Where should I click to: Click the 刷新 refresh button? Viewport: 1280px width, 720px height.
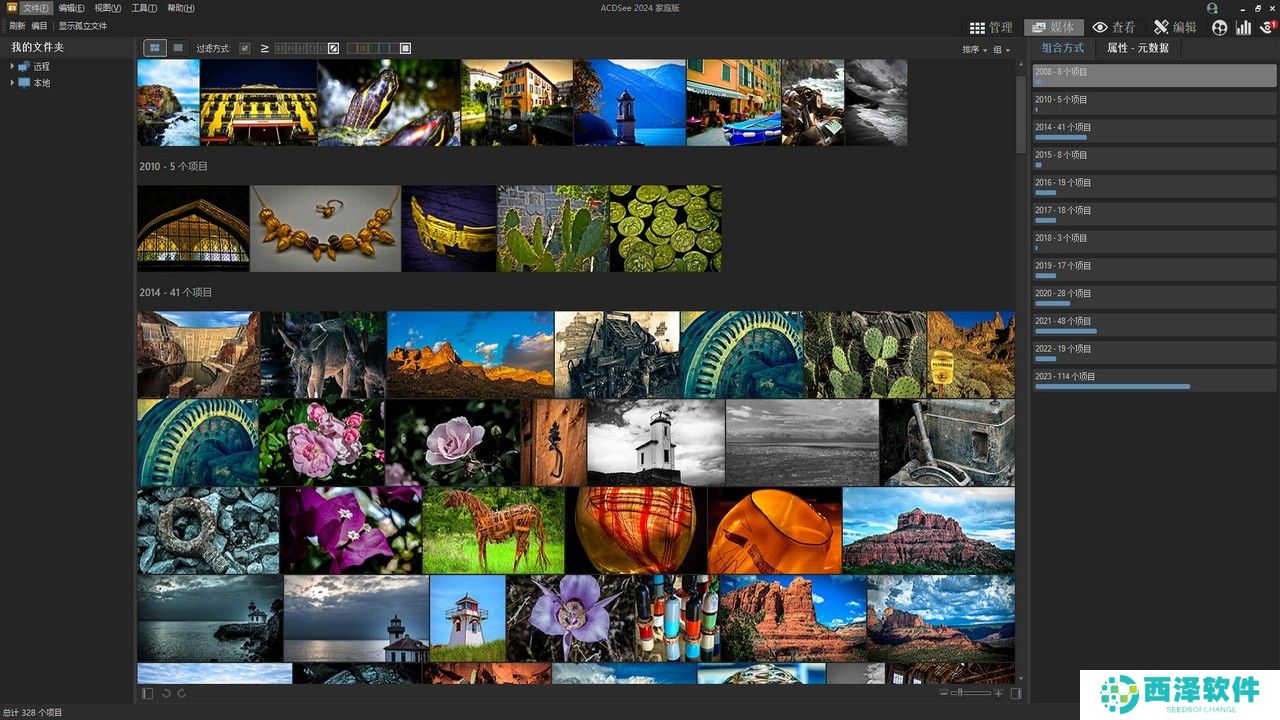[x=17, y=26]
